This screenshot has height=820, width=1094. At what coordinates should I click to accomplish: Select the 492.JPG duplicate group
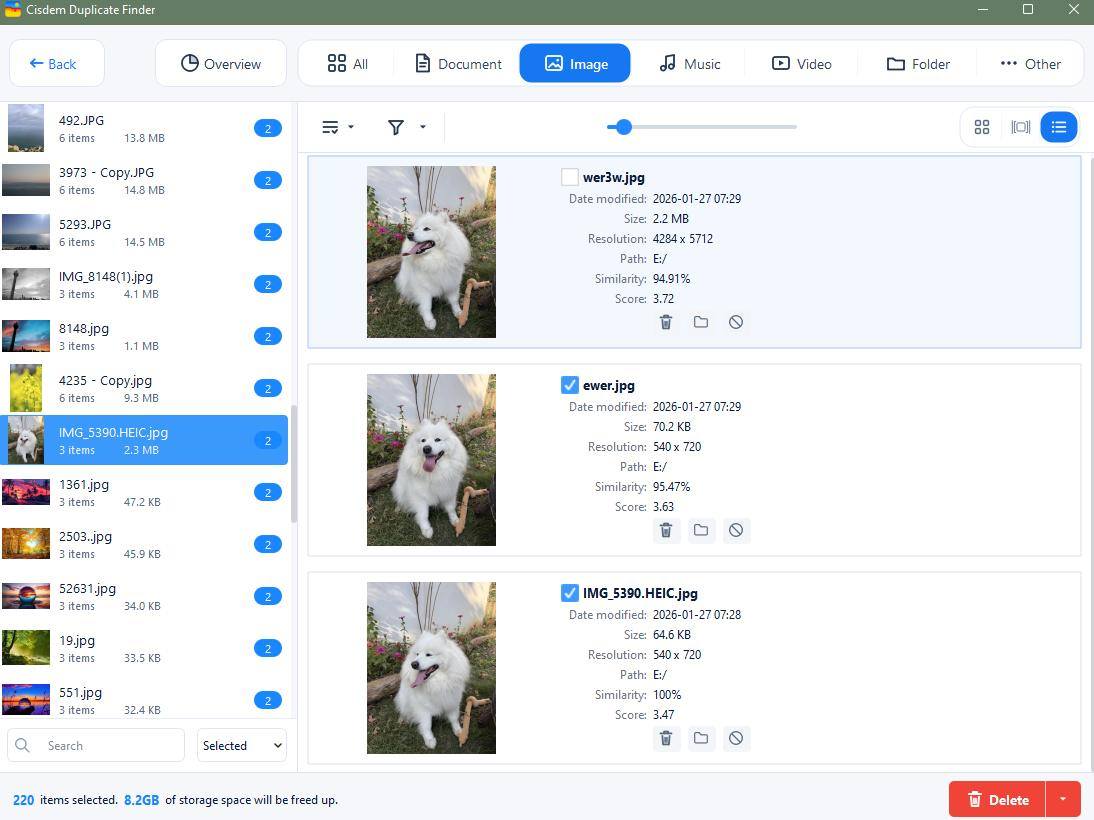coord(144,128)
